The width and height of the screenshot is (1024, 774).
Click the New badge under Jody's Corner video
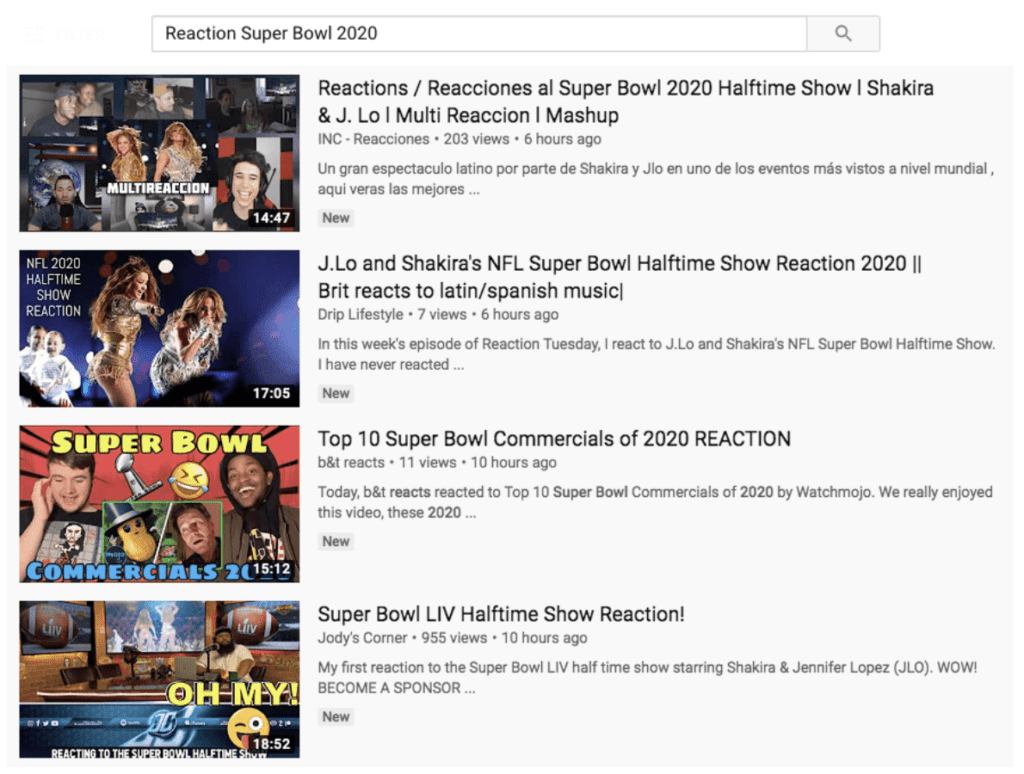click(336, 717)
